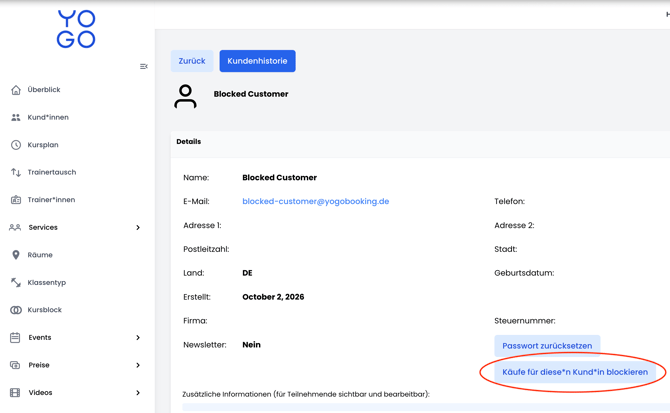Click the bold name 'Blocked Customer' in Details
Screen dimensions: 670x413
click(279, 177)
